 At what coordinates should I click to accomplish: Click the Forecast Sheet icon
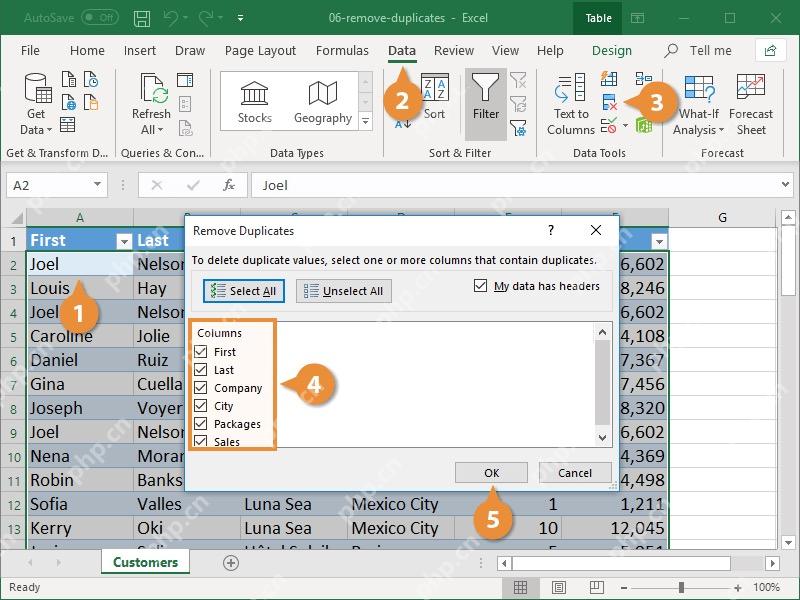[751, 104]
